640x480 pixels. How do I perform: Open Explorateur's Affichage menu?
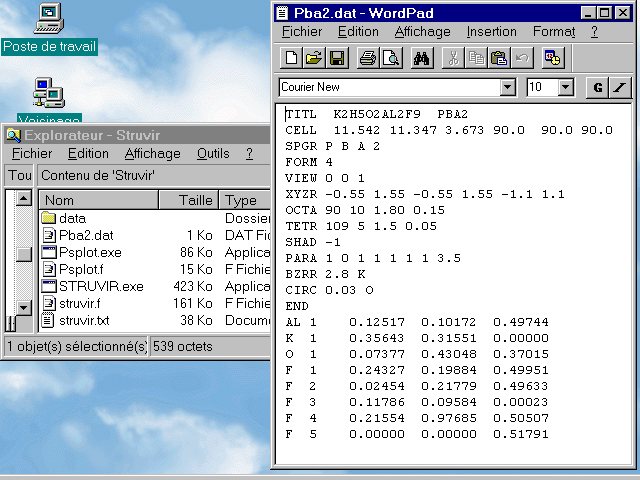point(153,153)
